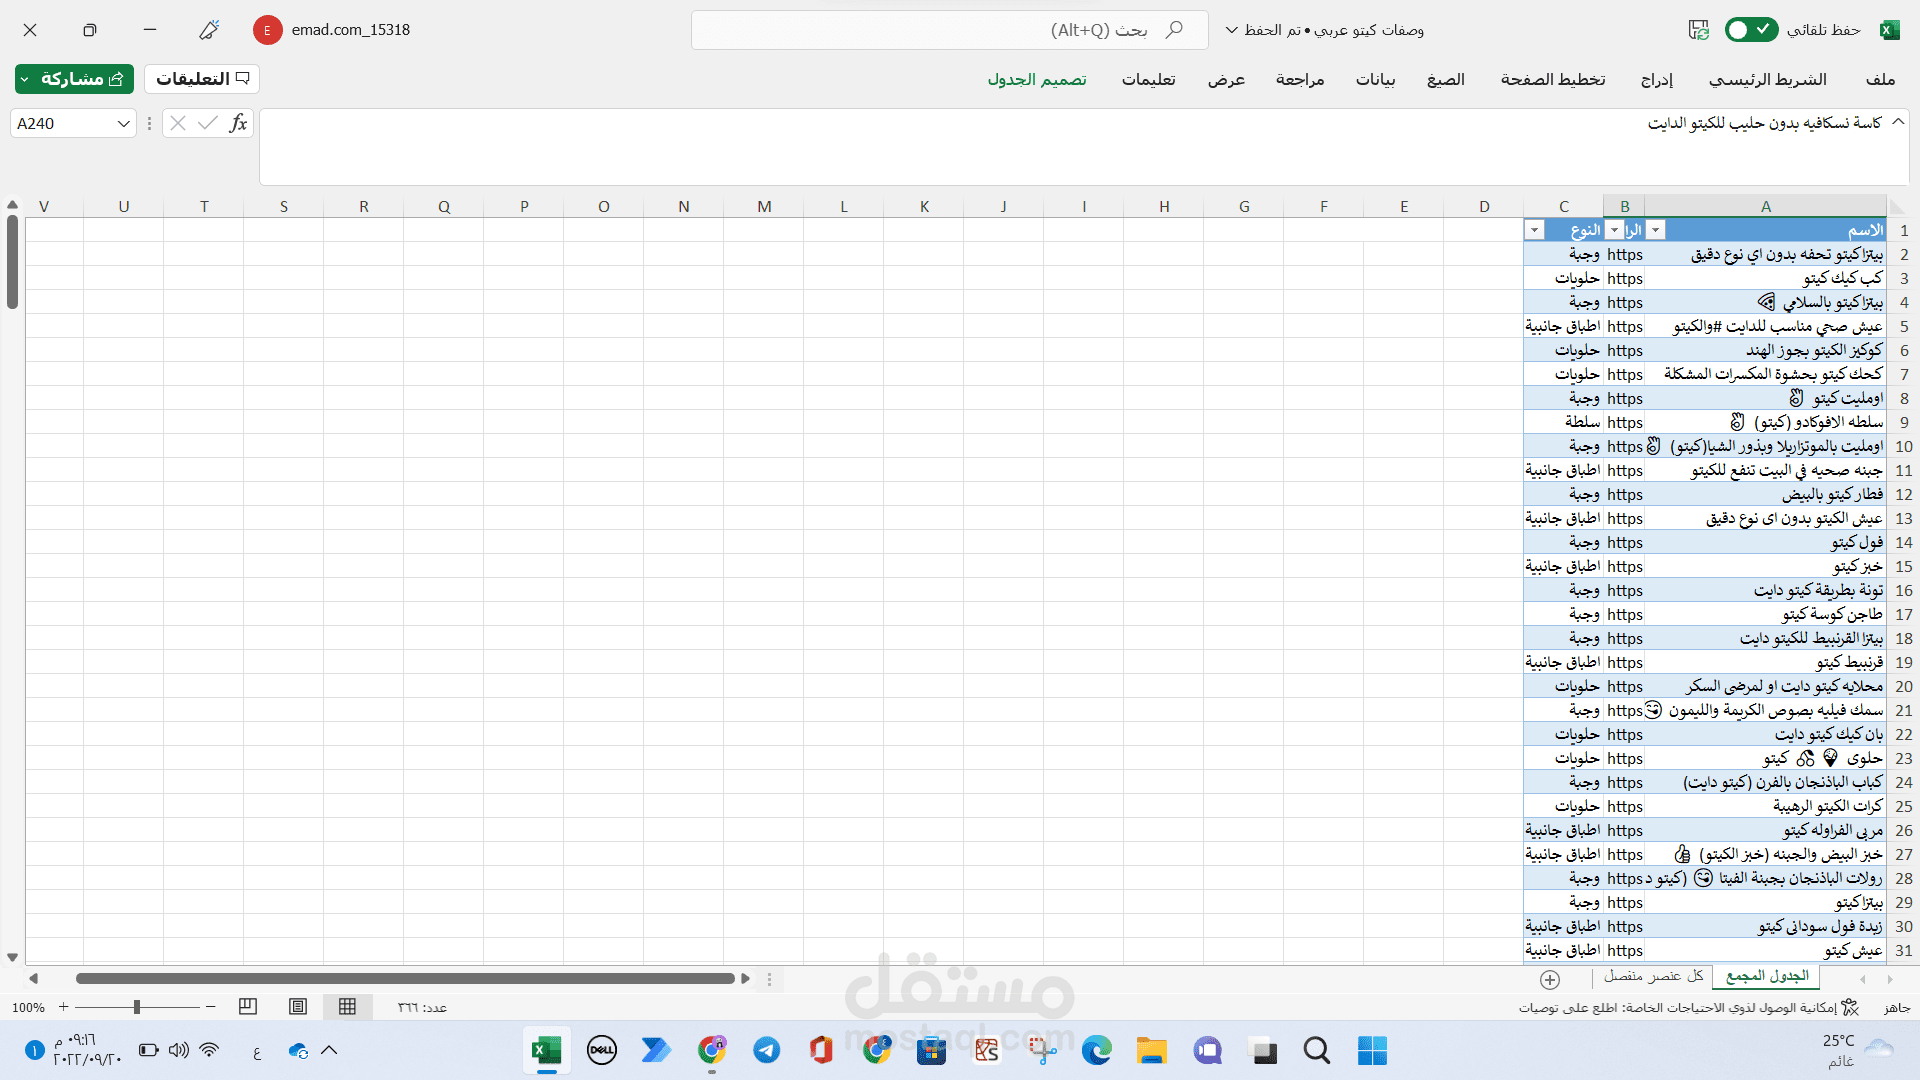Open the تصميم الجدول ribbon tab
Viewport: 1920px width, 1080px height.
(1037, 79)
